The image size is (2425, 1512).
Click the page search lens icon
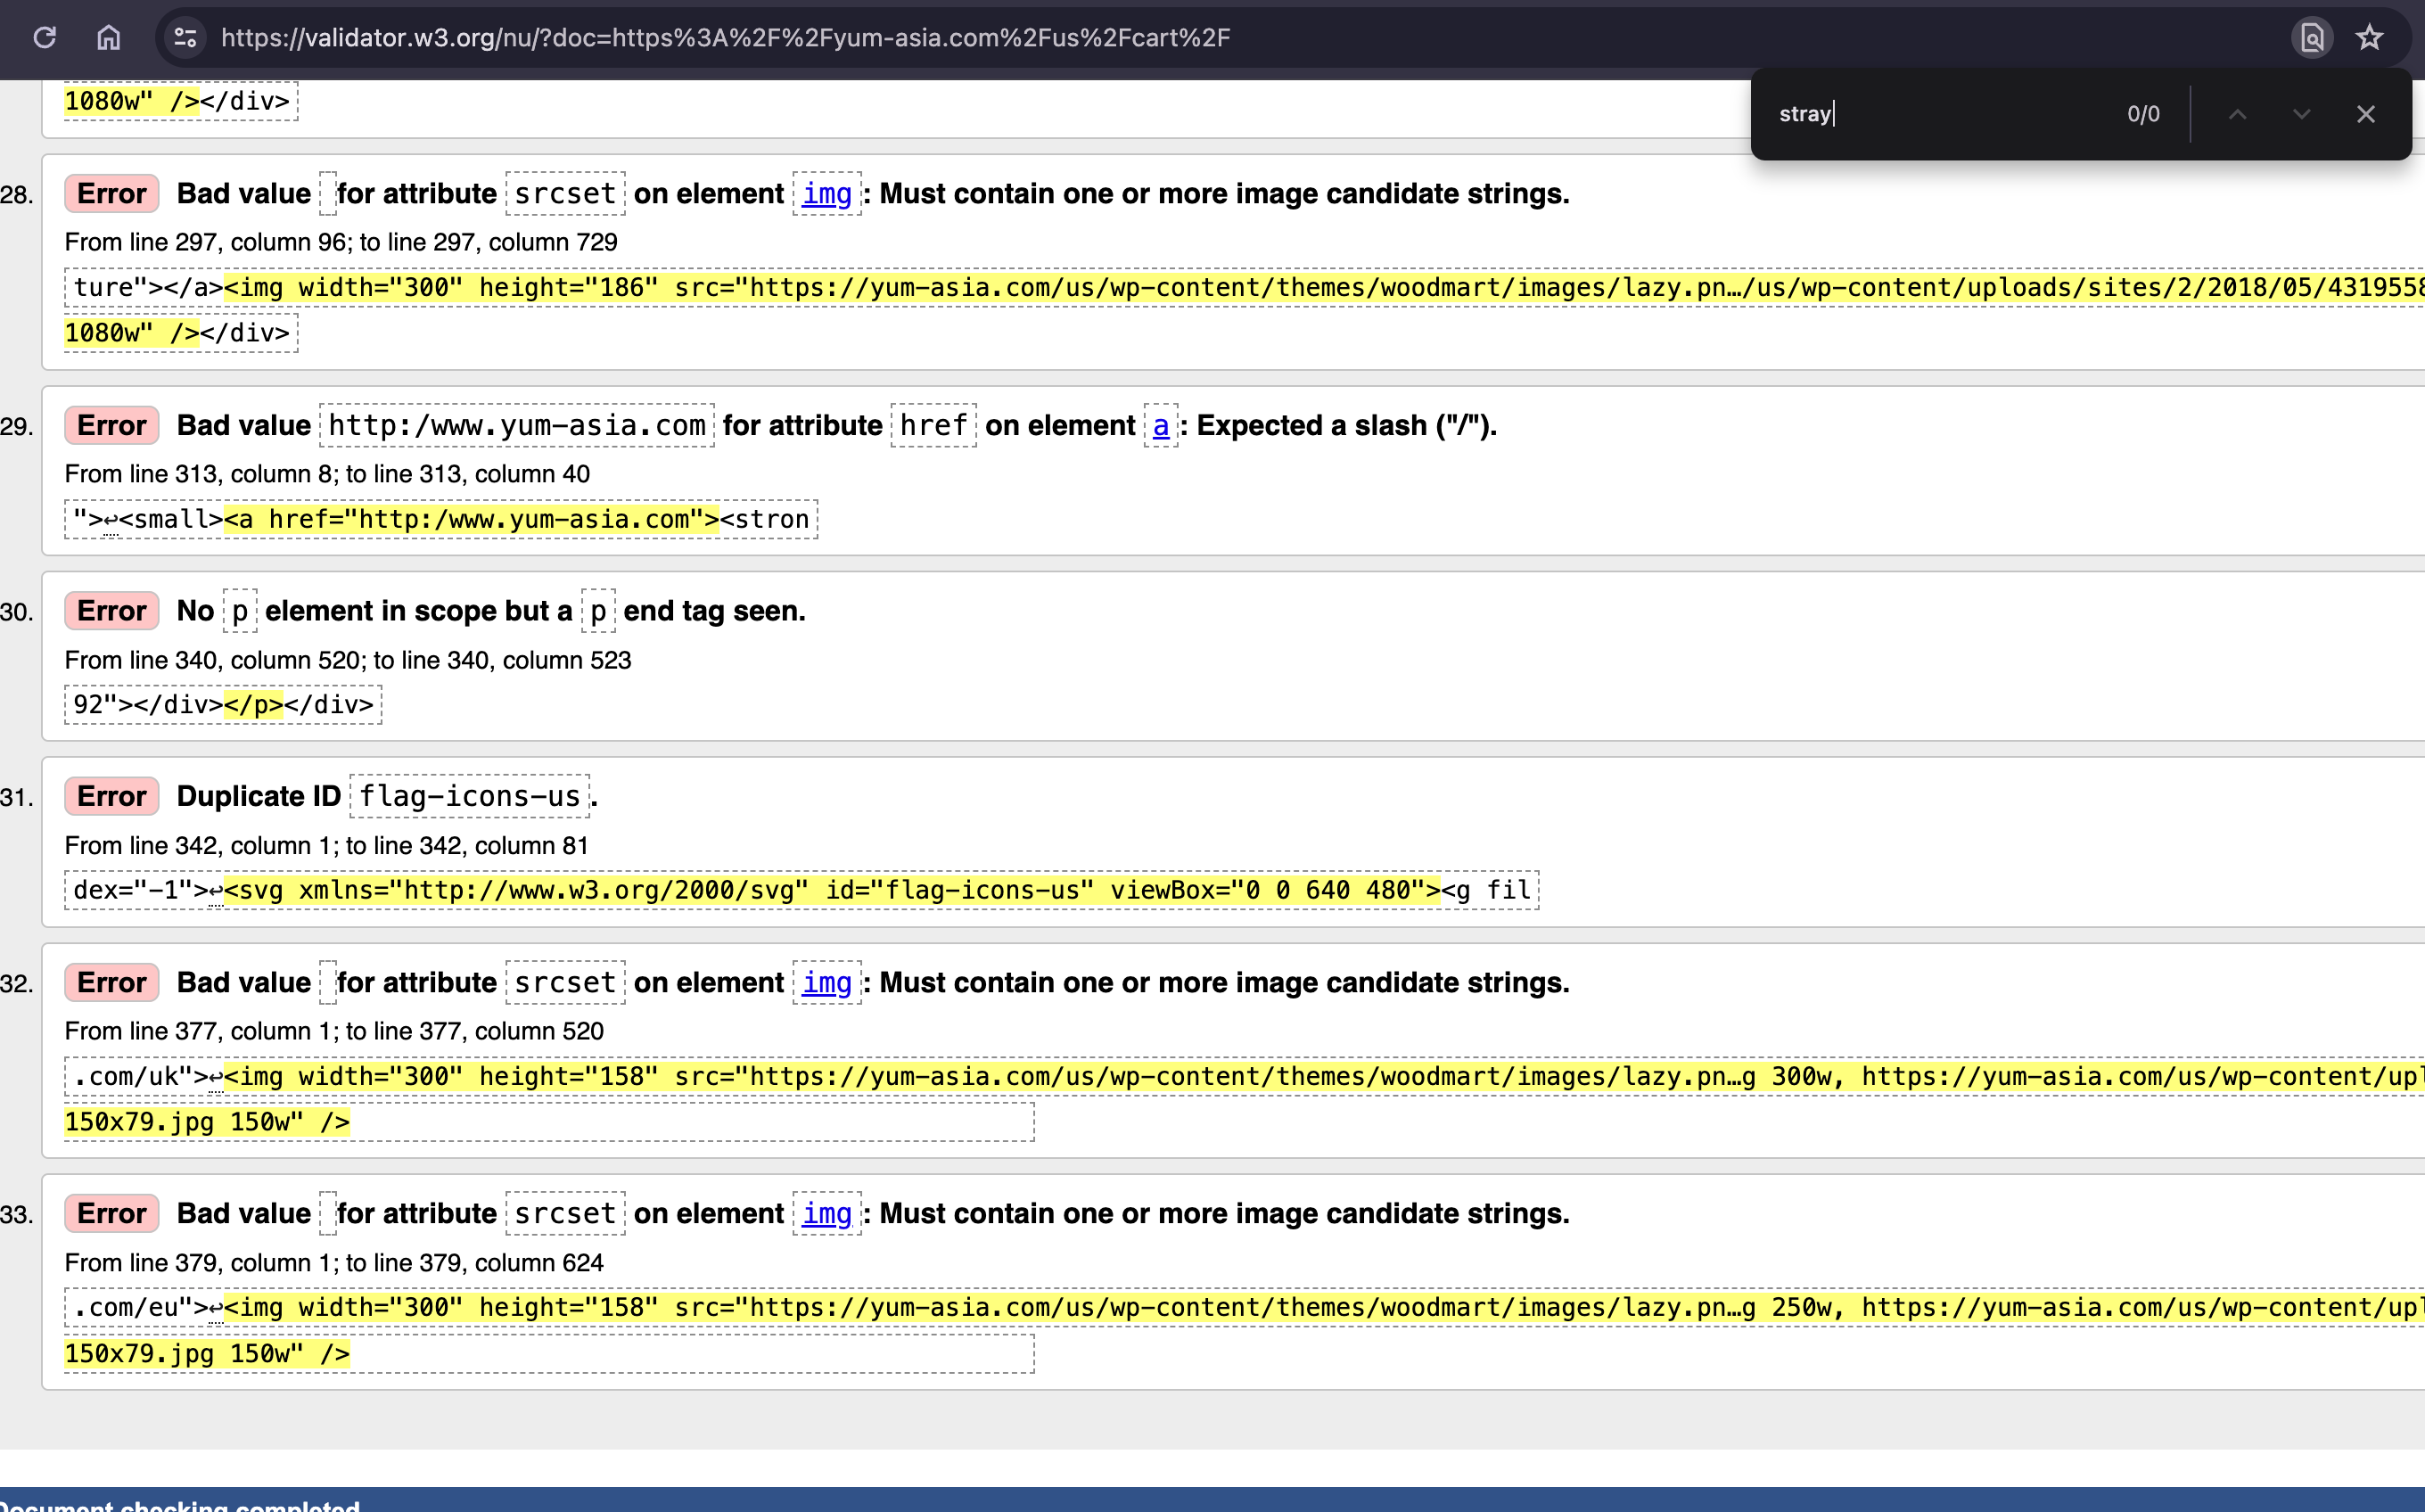pos(2311,38)
